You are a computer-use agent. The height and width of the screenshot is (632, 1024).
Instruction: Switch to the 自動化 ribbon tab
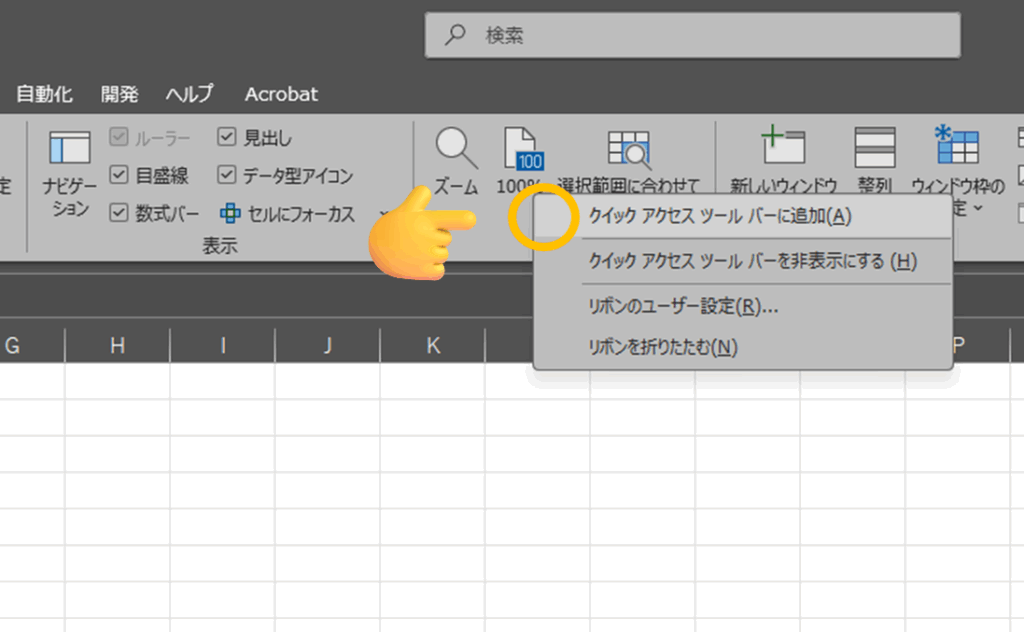click(x=44, y=94)
